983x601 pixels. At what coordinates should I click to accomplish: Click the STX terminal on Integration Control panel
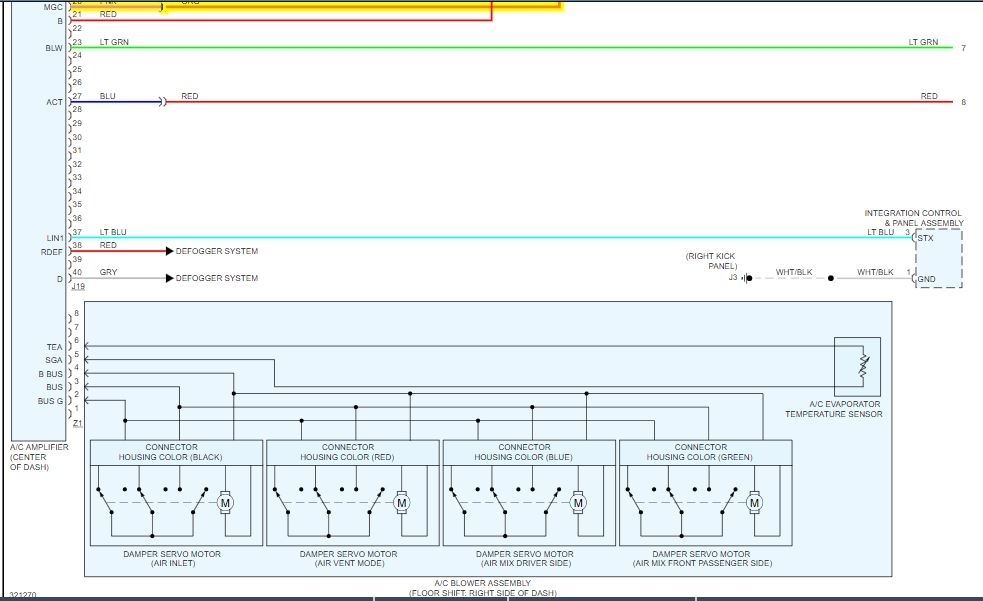(925, 238)
